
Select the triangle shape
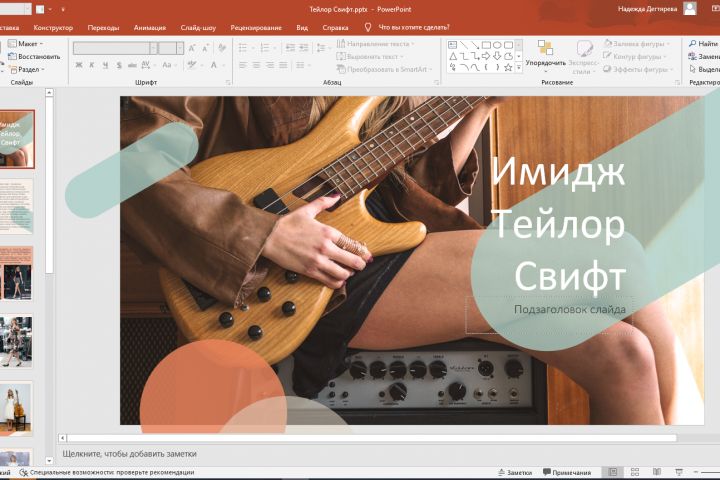click(x=453, y=56)
